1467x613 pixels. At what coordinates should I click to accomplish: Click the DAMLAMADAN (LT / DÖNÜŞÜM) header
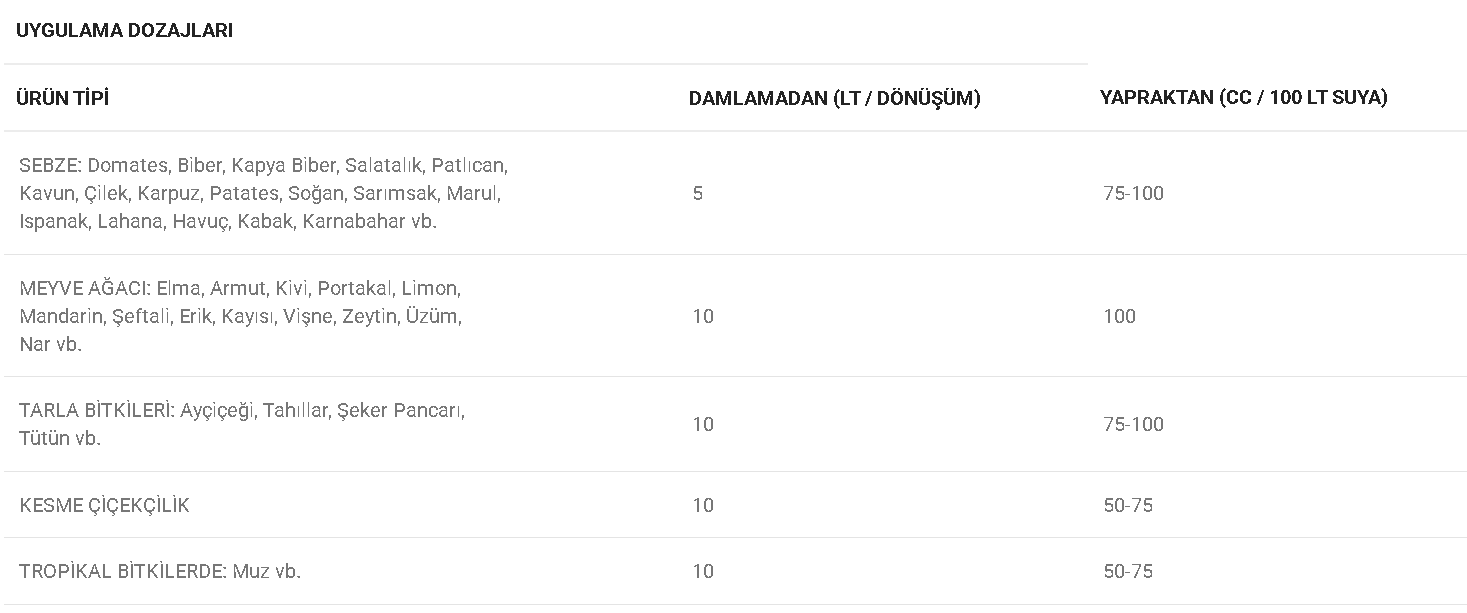(834, 98)
